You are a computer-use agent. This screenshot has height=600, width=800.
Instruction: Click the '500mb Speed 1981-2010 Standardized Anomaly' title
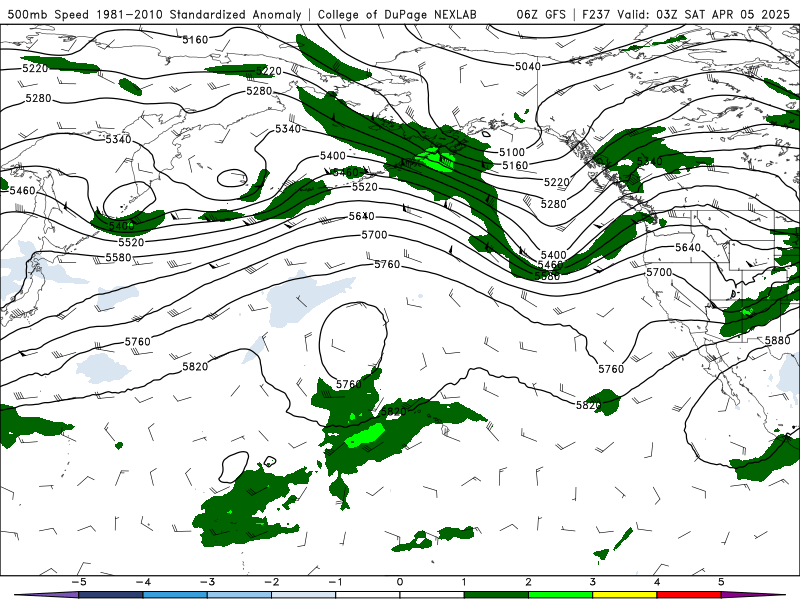[x=154, y=14]
